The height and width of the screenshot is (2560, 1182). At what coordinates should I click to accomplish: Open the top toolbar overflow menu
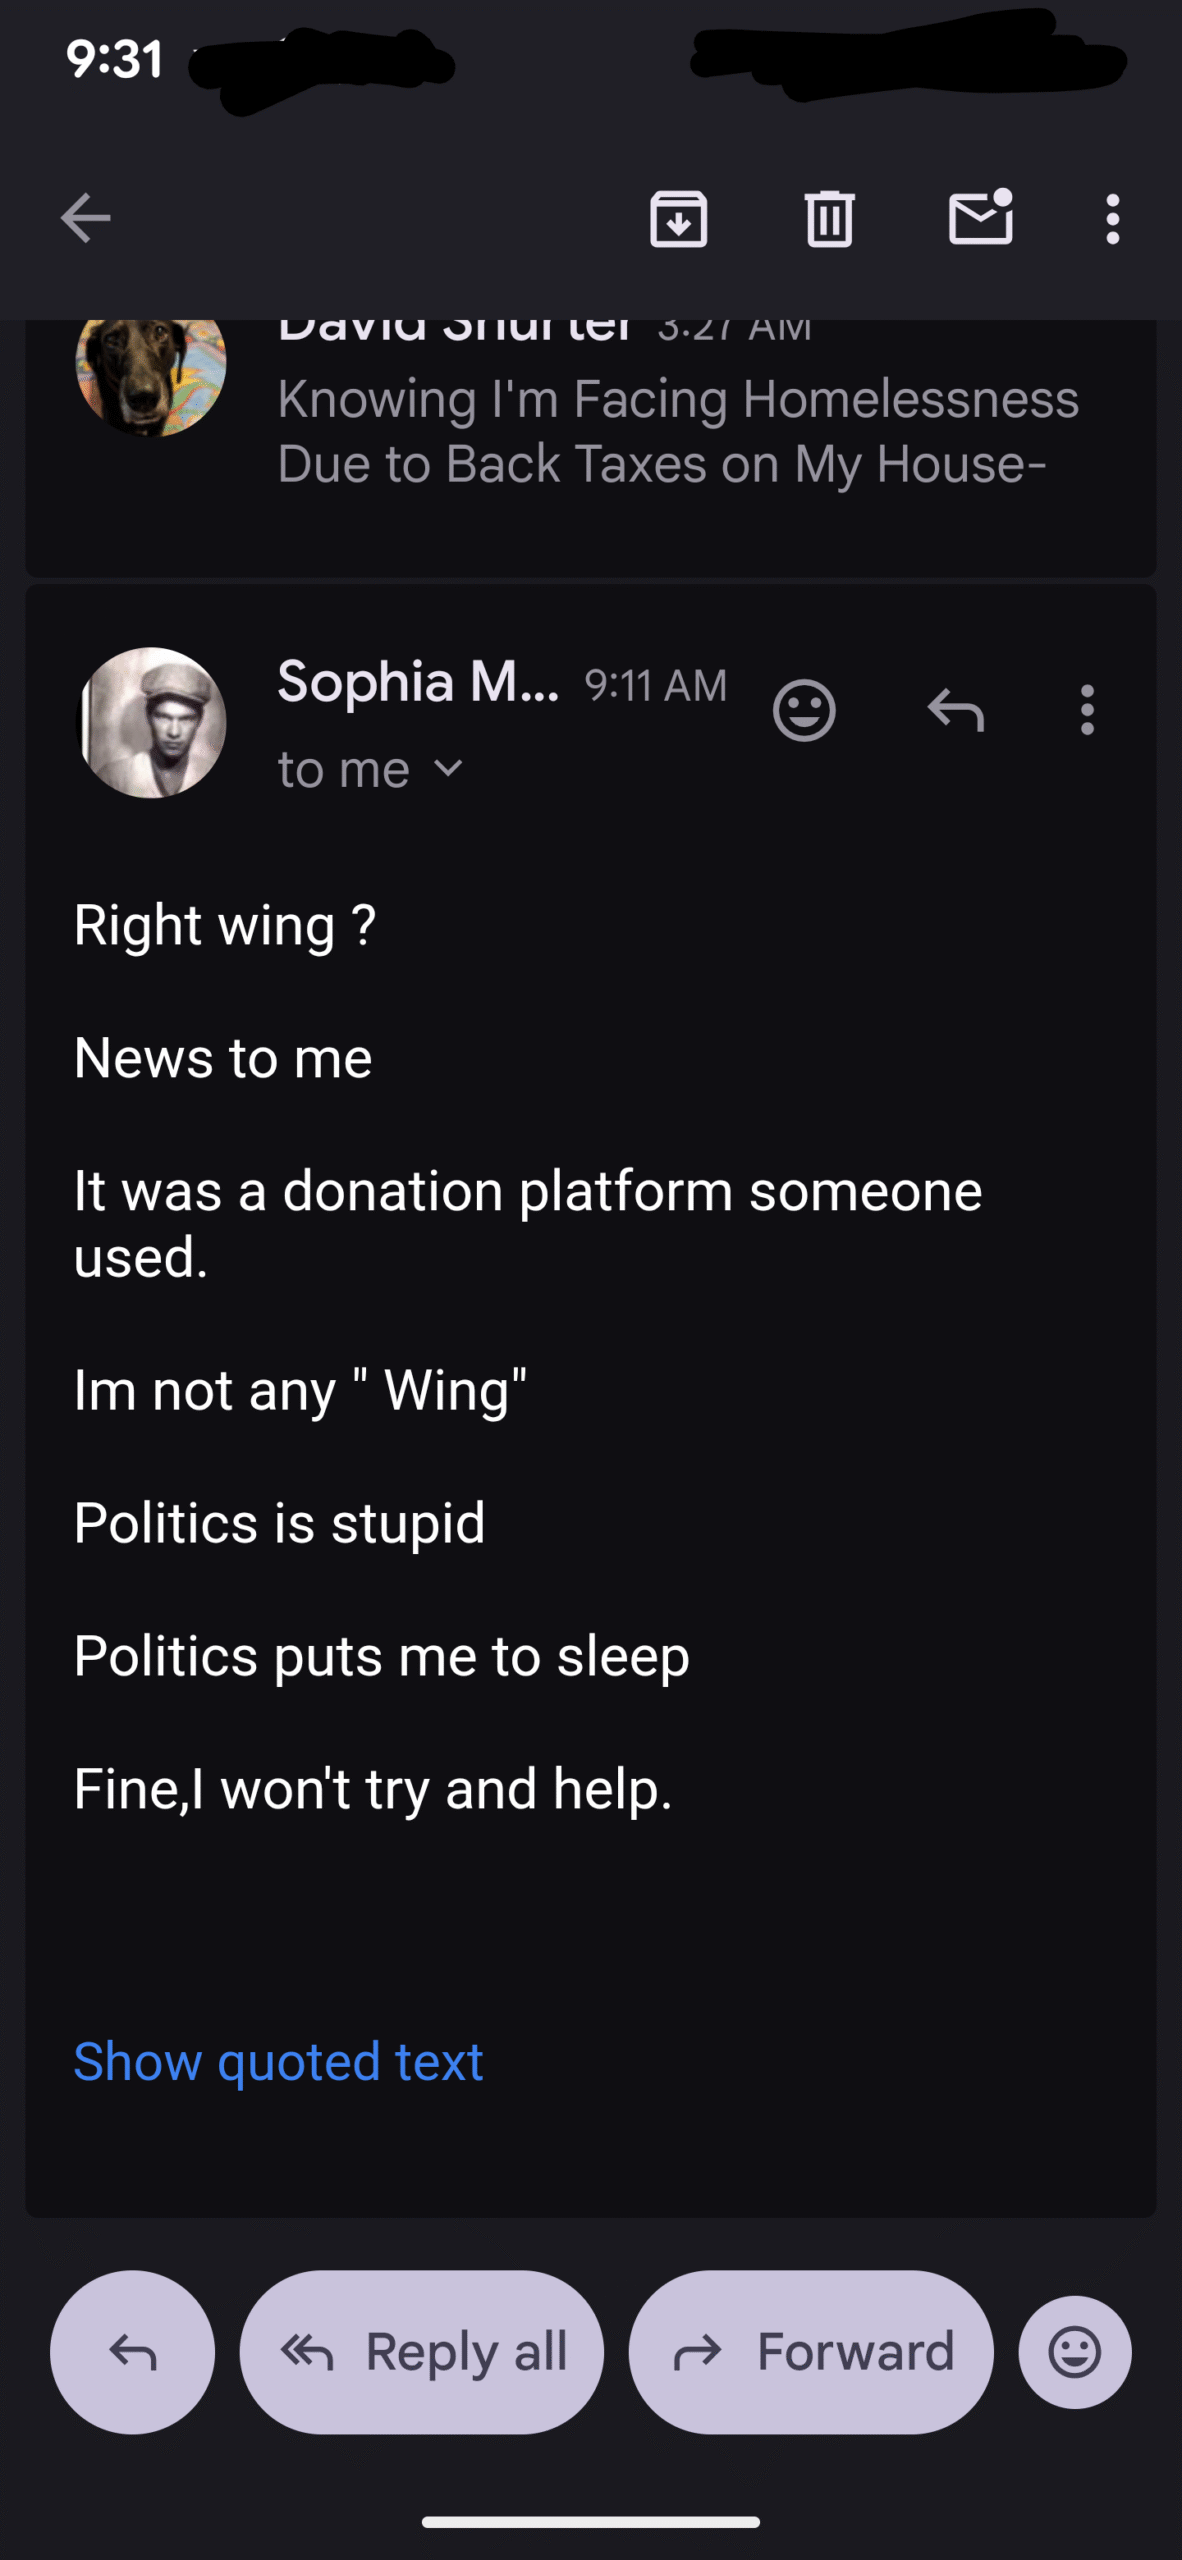click(x=1112, y=218)
